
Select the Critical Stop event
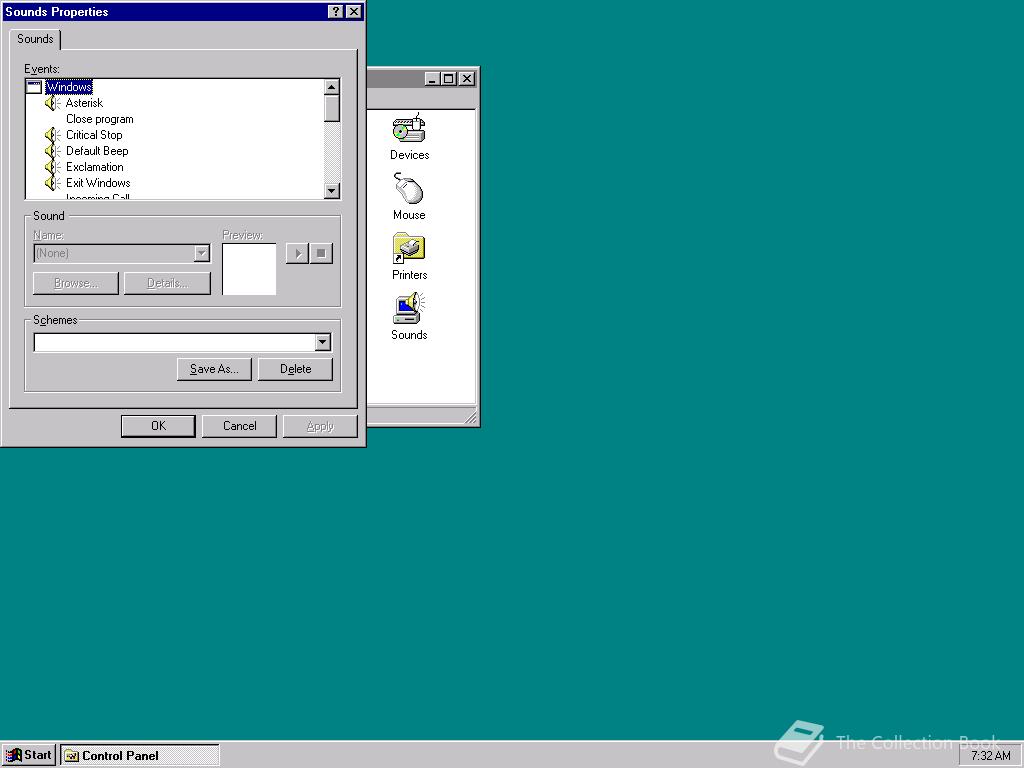click(94, 135)
